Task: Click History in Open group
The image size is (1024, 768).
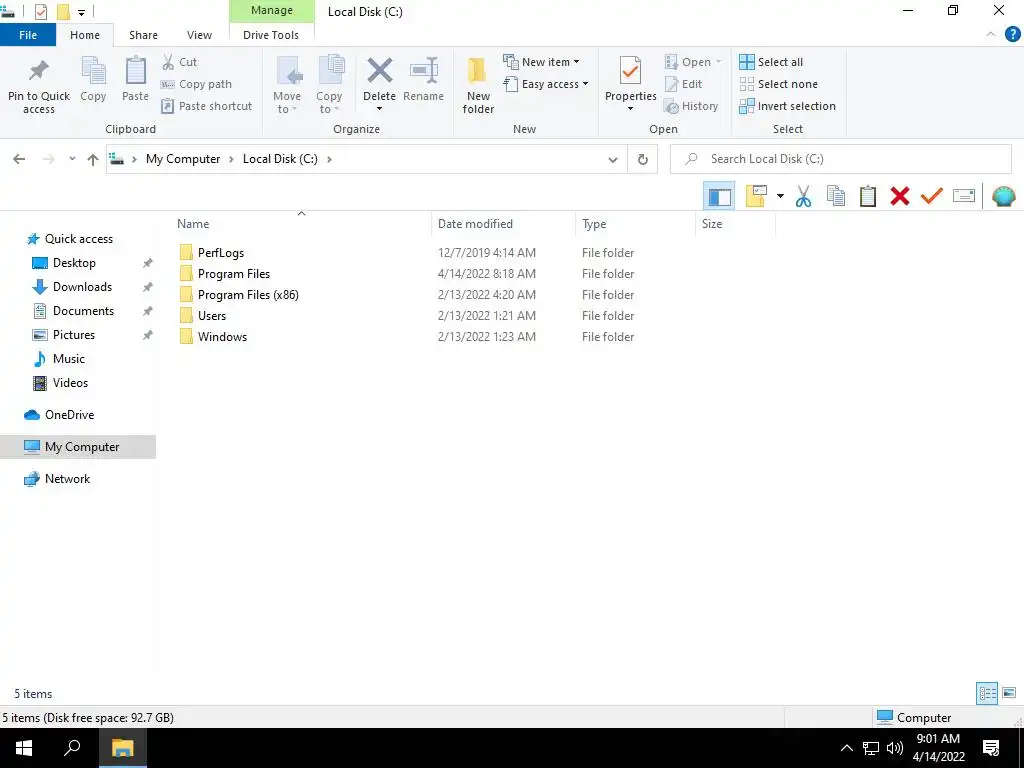Action: coord(691,106)
